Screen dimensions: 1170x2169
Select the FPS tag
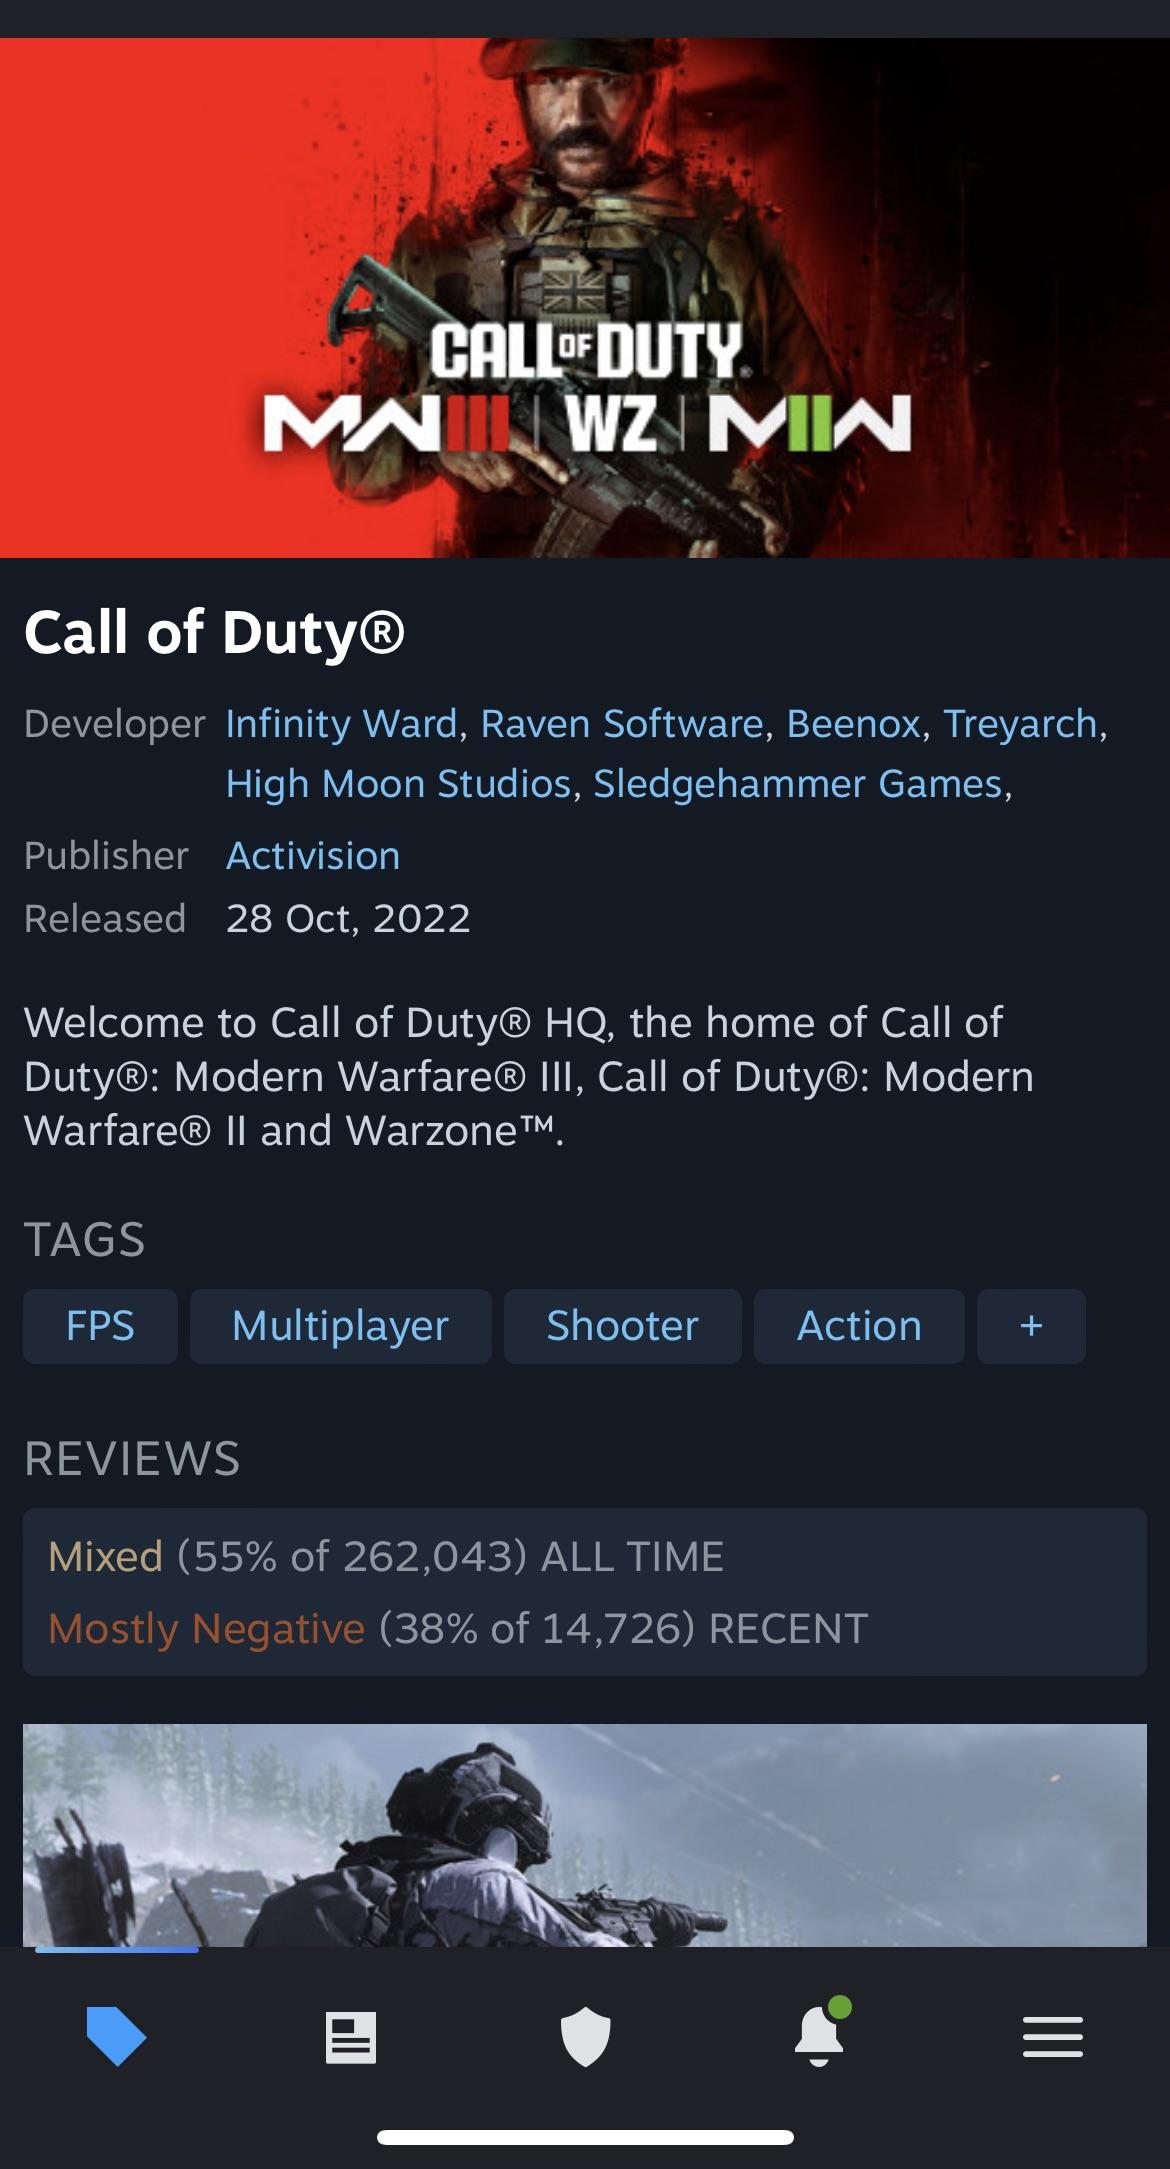point(100,1326)
